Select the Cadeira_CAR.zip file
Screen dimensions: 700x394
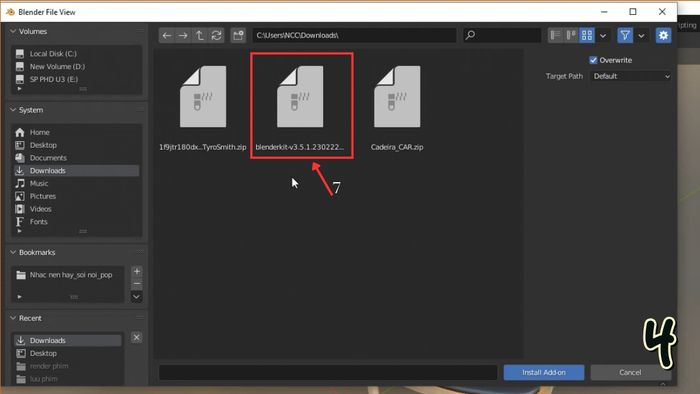tap(397, 107)
